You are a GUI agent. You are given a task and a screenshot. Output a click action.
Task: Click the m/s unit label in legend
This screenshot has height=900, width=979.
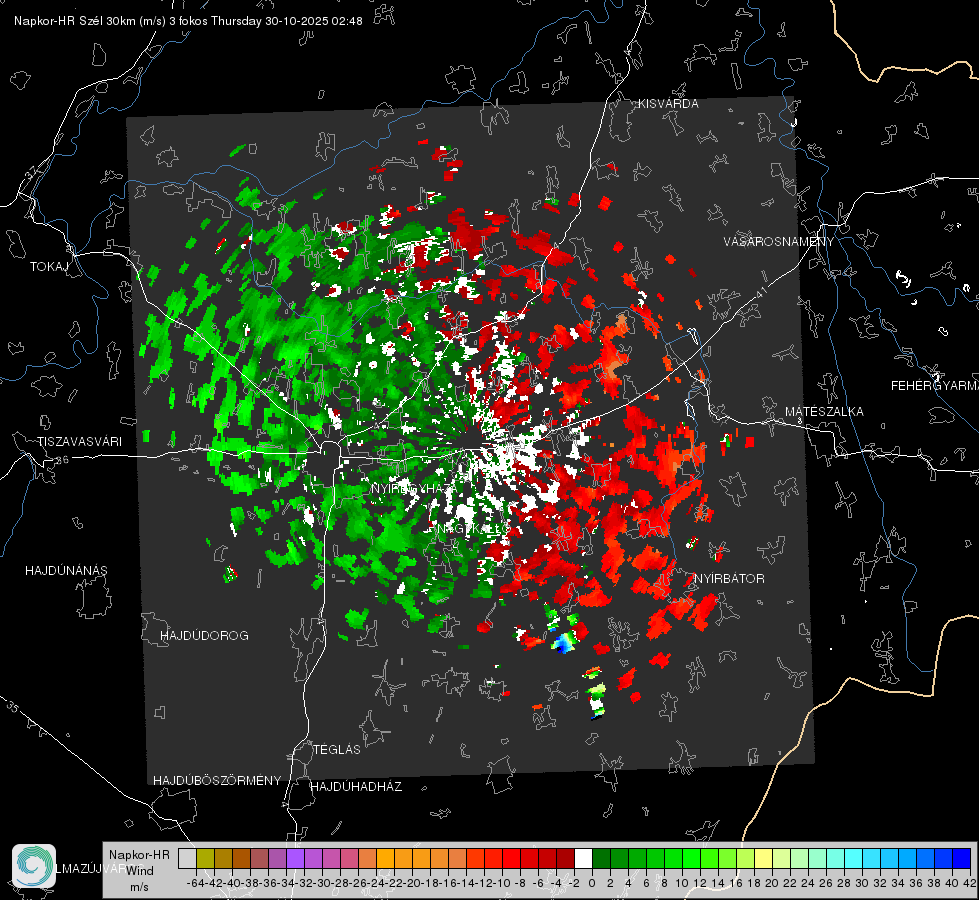[139, 887]
